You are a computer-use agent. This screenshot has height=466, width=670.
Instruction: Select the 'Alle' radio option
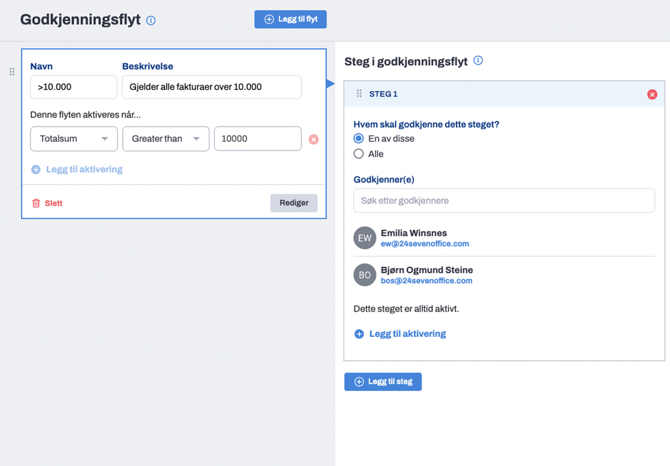(359, 154)
